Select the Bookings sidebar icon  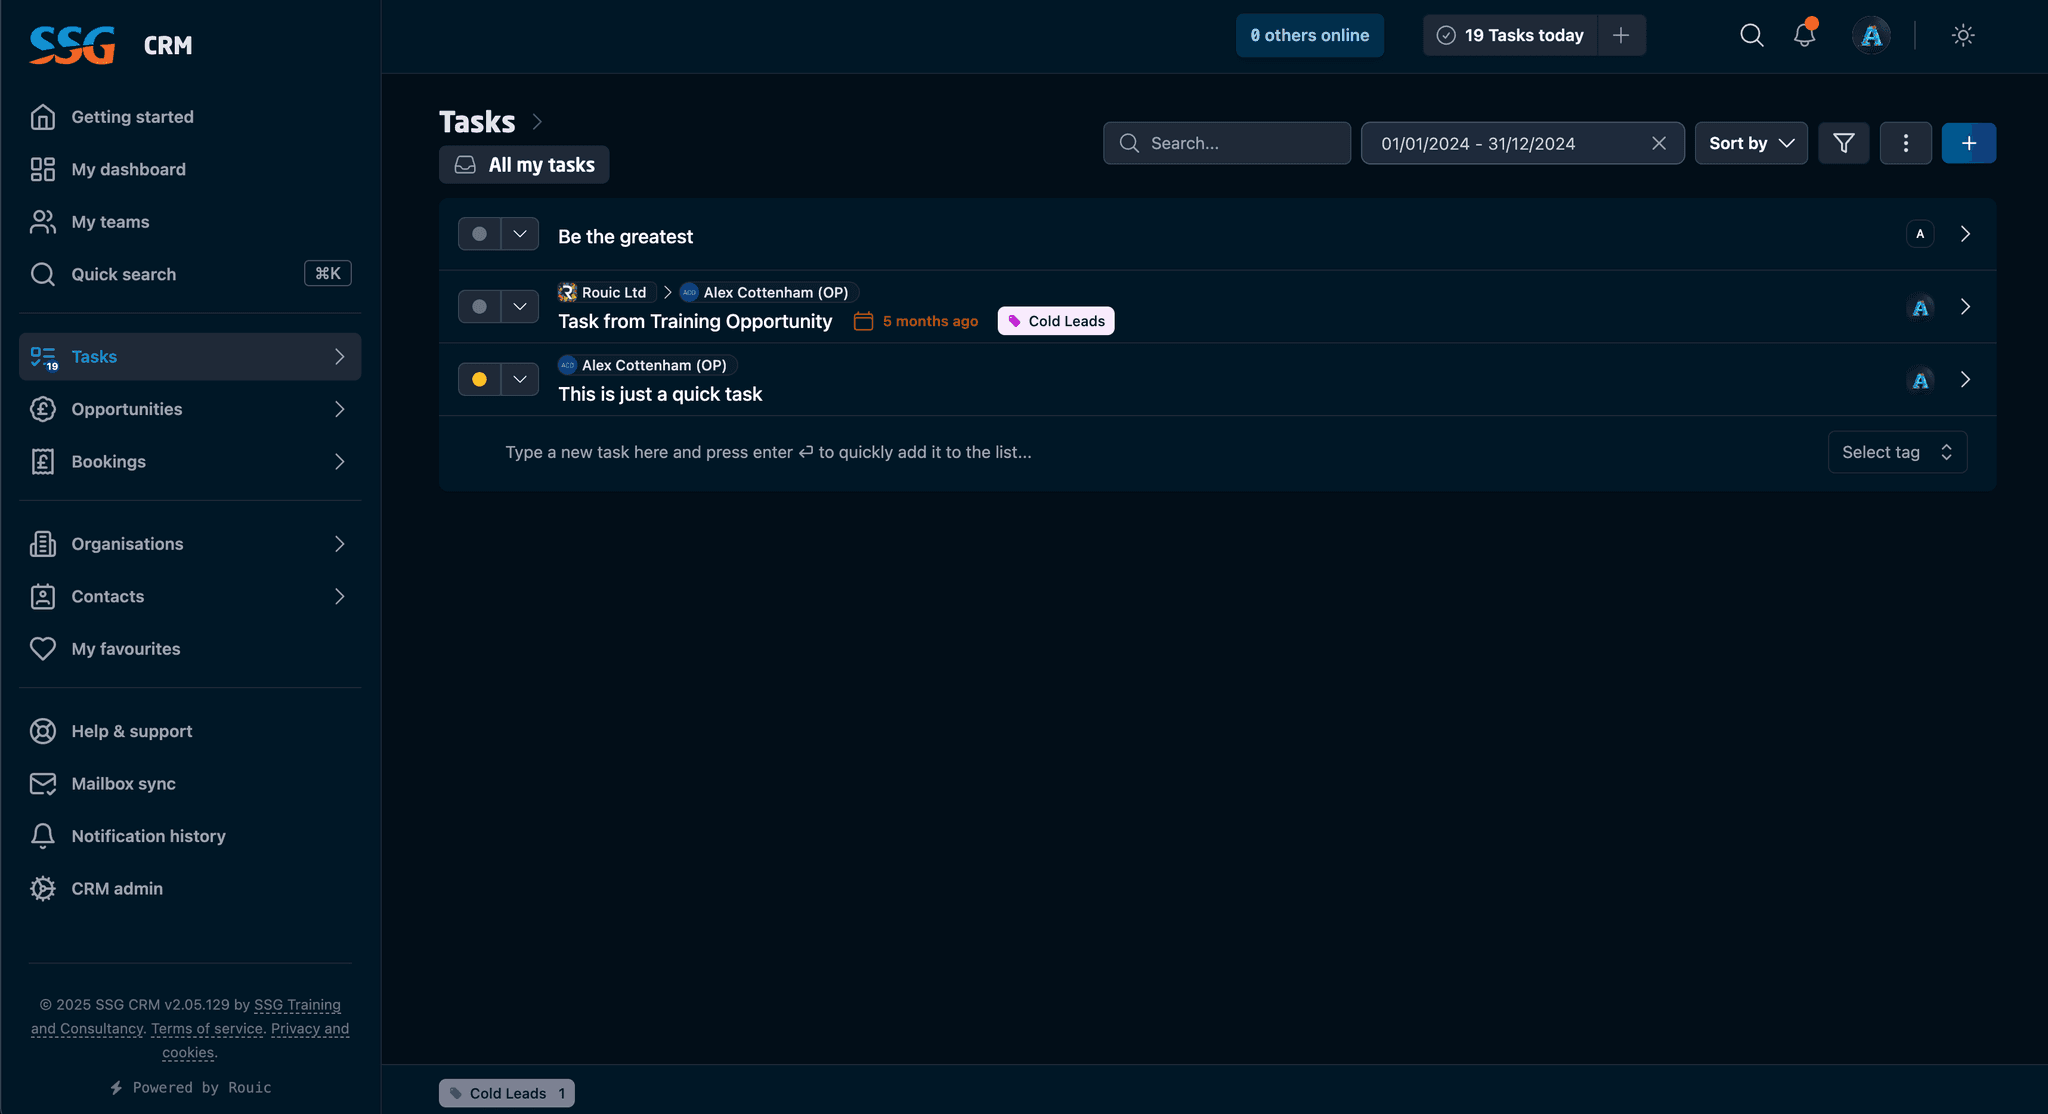click(x=43, y=461)
